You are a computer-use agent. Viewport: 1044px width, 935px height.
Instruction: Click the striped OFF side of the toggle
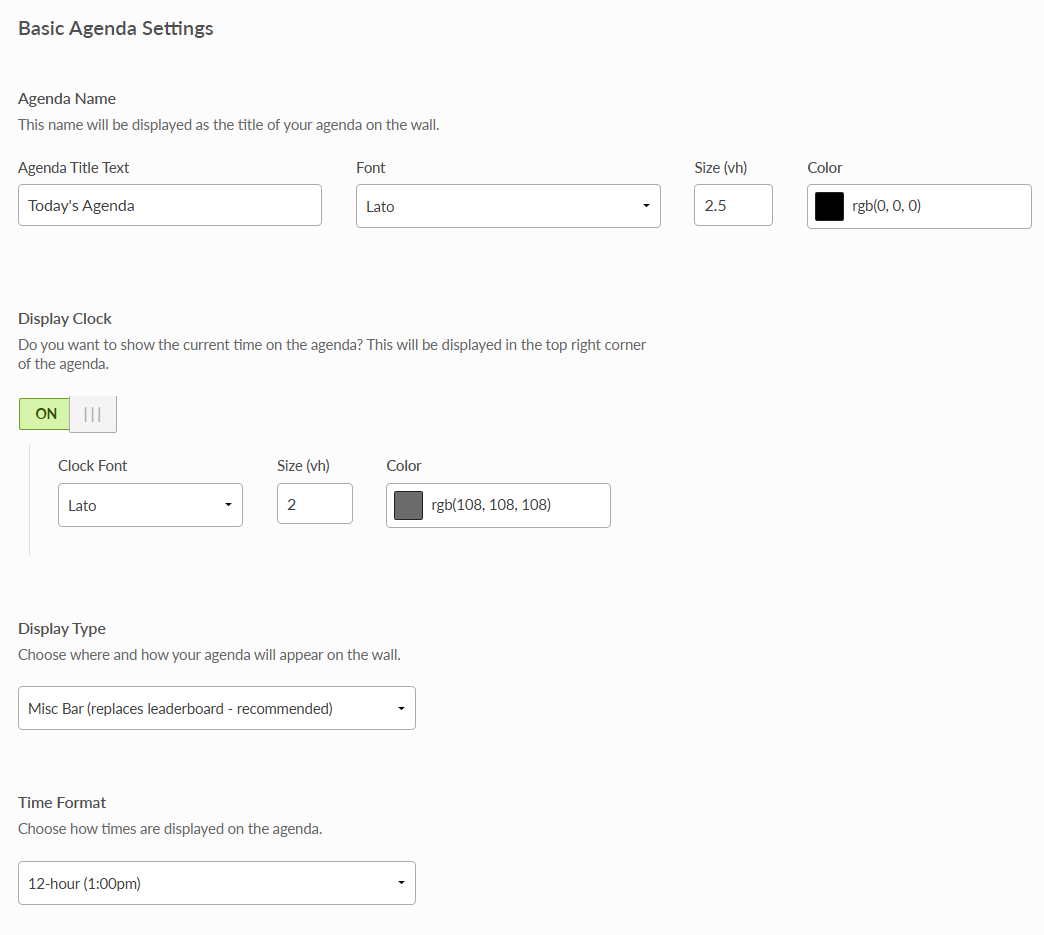tap(93, 413)
